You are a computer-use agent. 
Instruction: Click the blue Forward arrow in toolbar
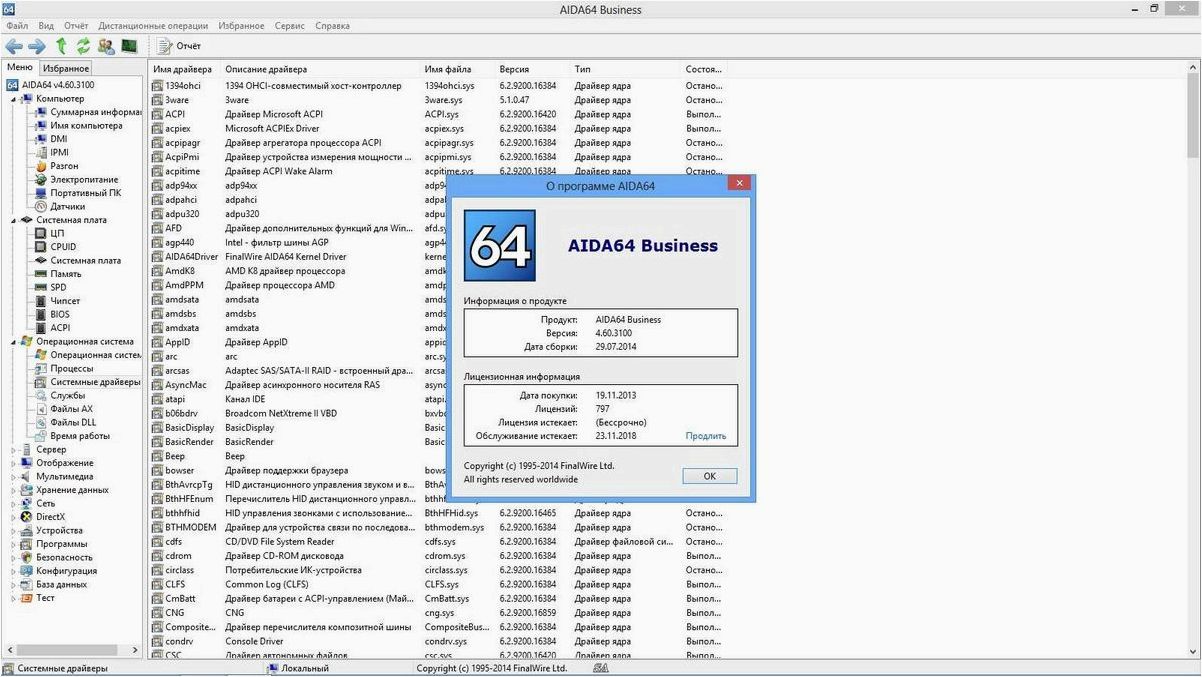point(36,46)
